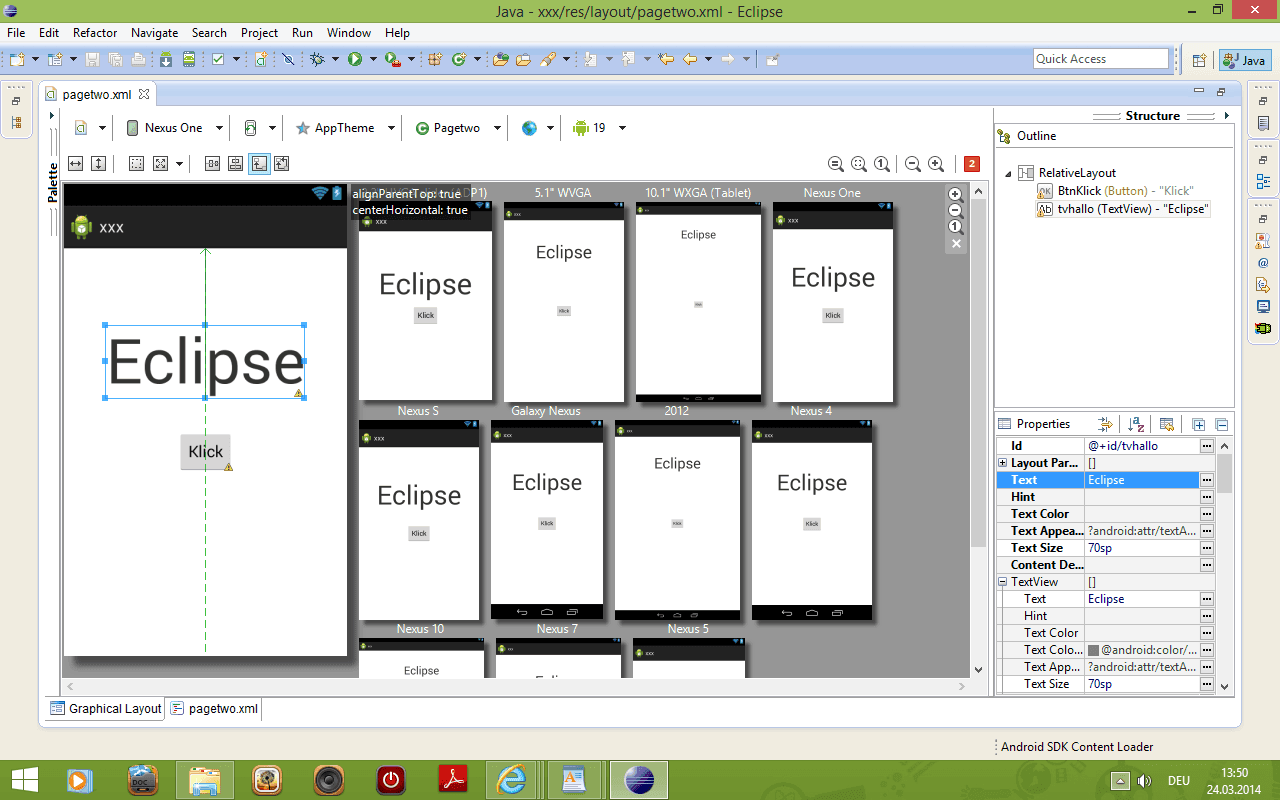
Task: Click the Nexus 4 preview thumbnail
Action: (811, 519)
